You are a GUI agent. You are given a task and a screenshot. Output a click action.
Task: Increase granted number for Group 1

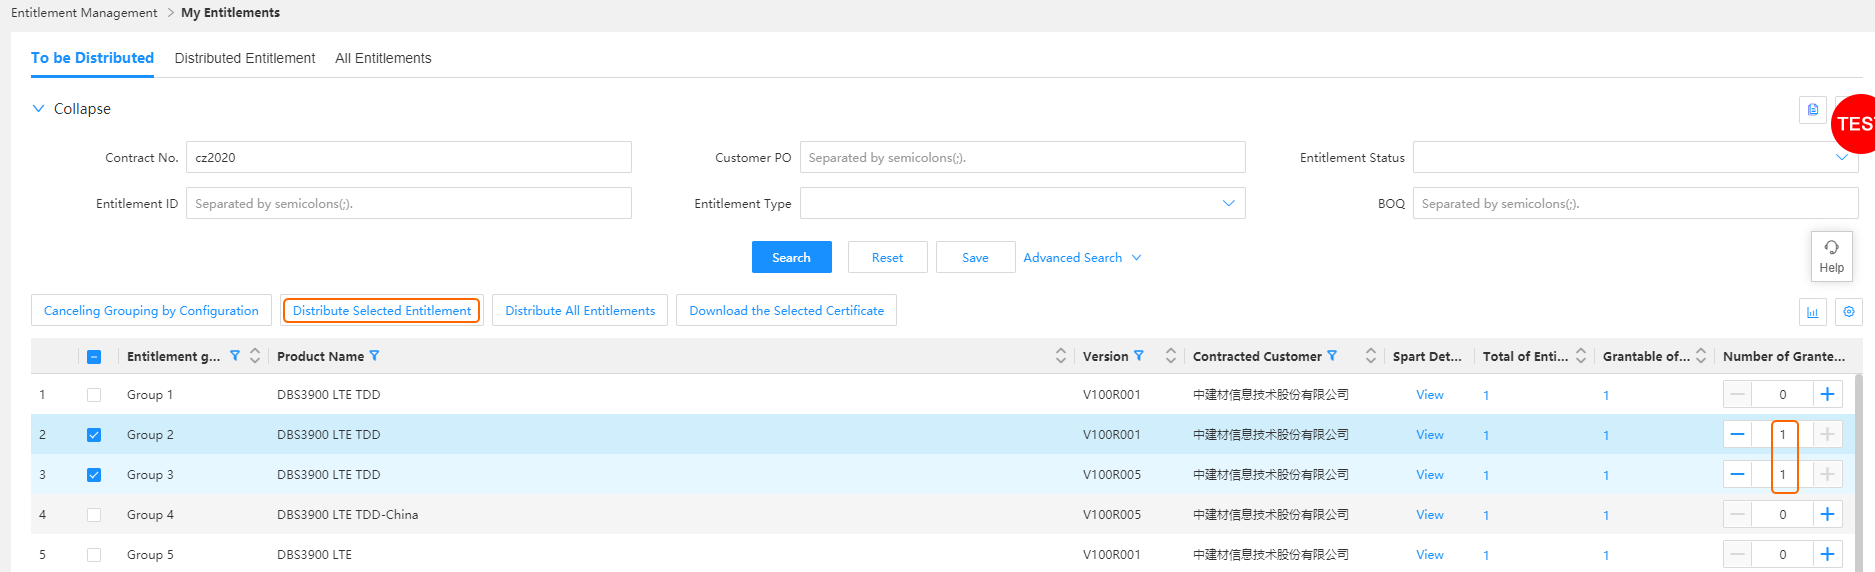(x=1827, y=394)
